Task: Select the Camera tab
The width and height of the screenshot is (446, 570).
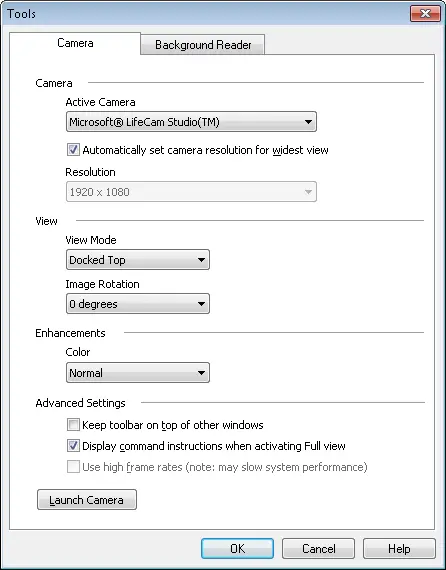Action: coord(75,43)
